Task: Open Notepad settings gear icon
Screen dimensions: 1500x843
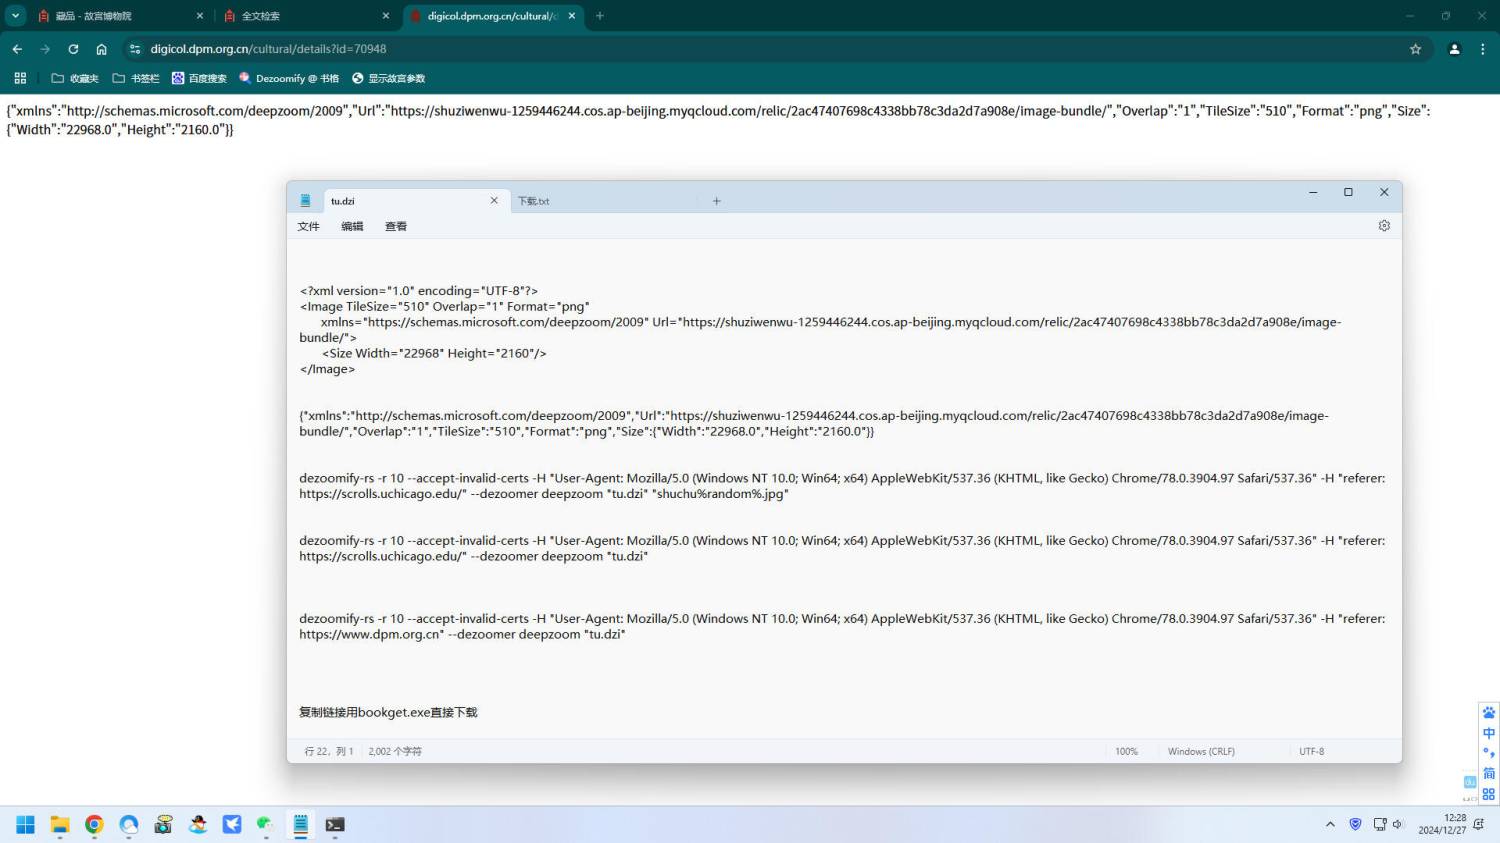Action: pyautogui.click(x=1384, y=226)
